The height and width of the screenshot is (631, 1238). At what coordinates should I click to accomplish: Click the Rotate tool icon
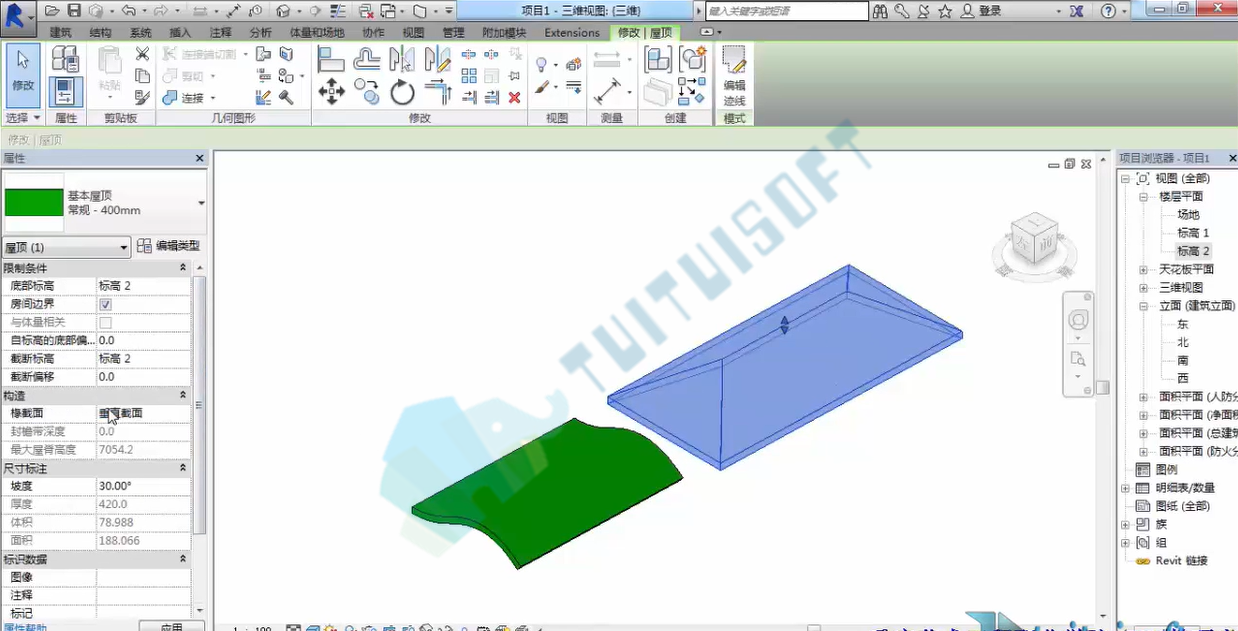402,94
